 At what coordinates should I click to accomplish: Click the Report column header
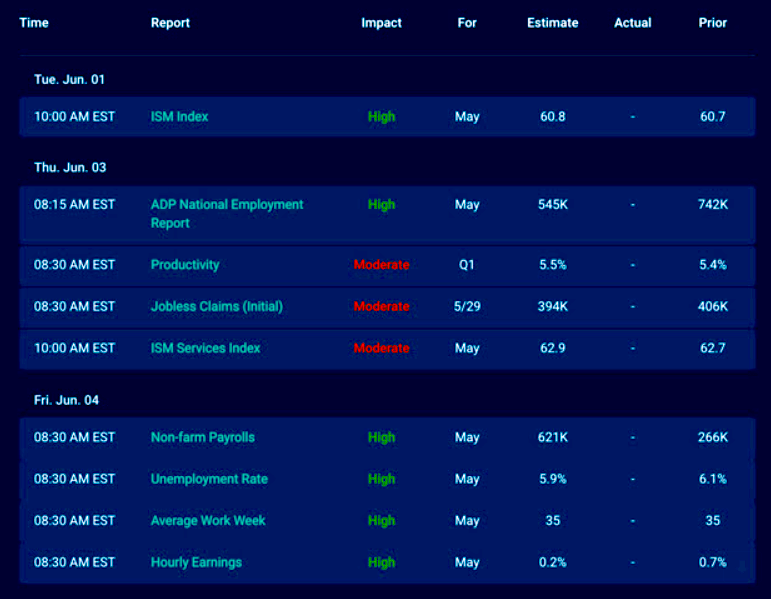point(170,22)
